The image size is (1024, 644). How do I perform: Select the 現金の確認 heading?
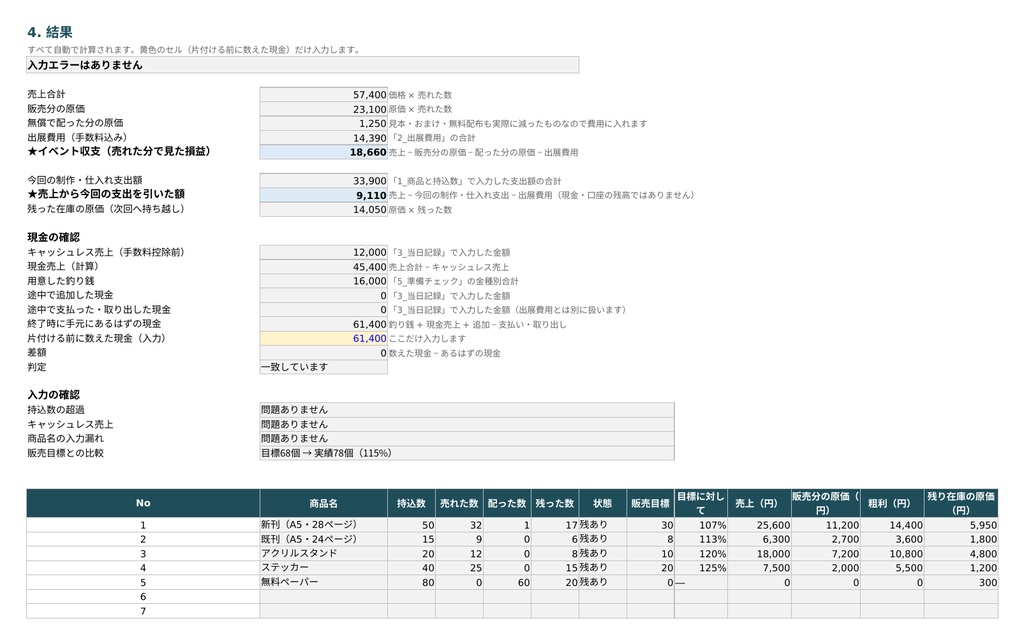pos(54,237)
